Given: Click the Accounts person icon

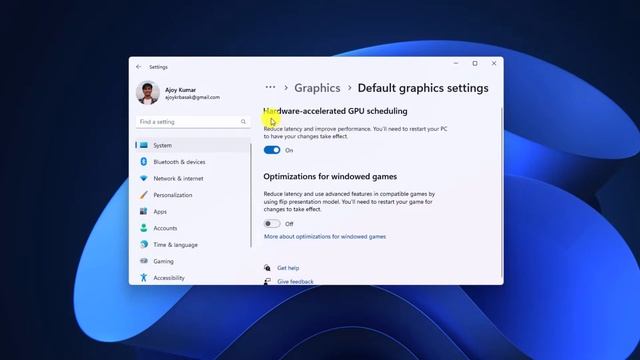Looking at the screenshot, I should coord(144,228).
